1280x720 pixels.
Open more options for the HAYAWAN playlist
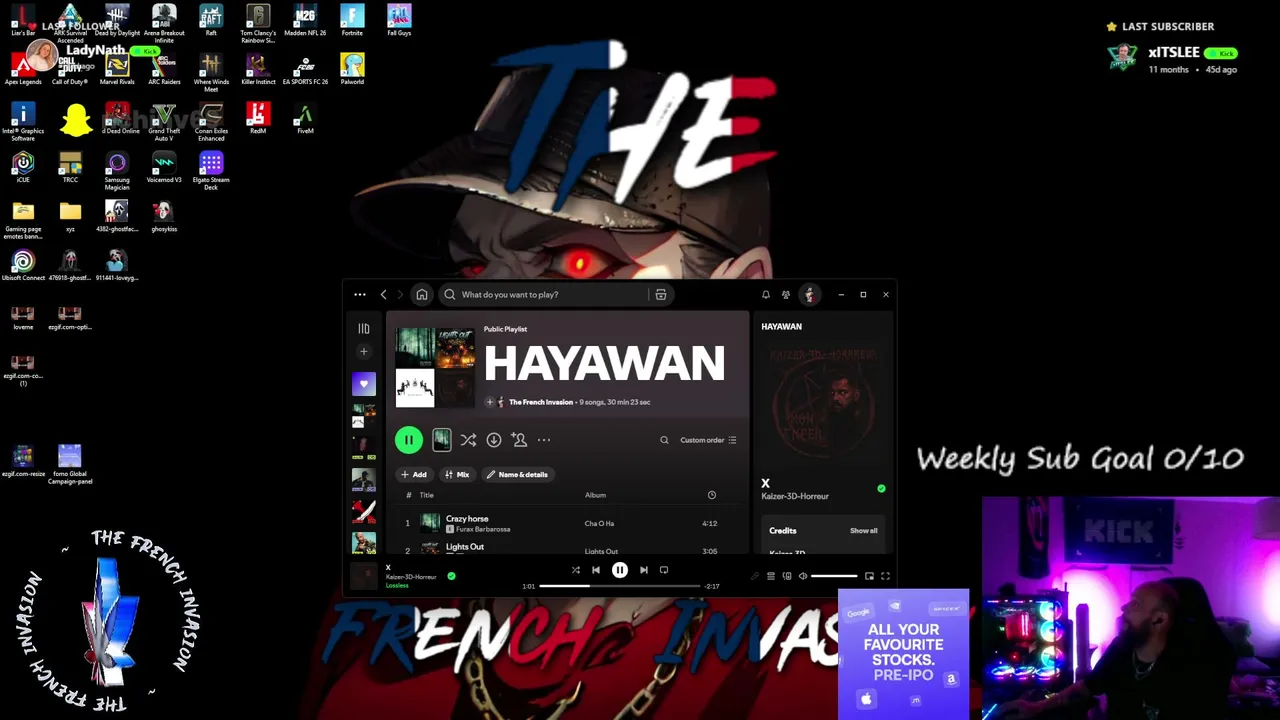[544, 440]
